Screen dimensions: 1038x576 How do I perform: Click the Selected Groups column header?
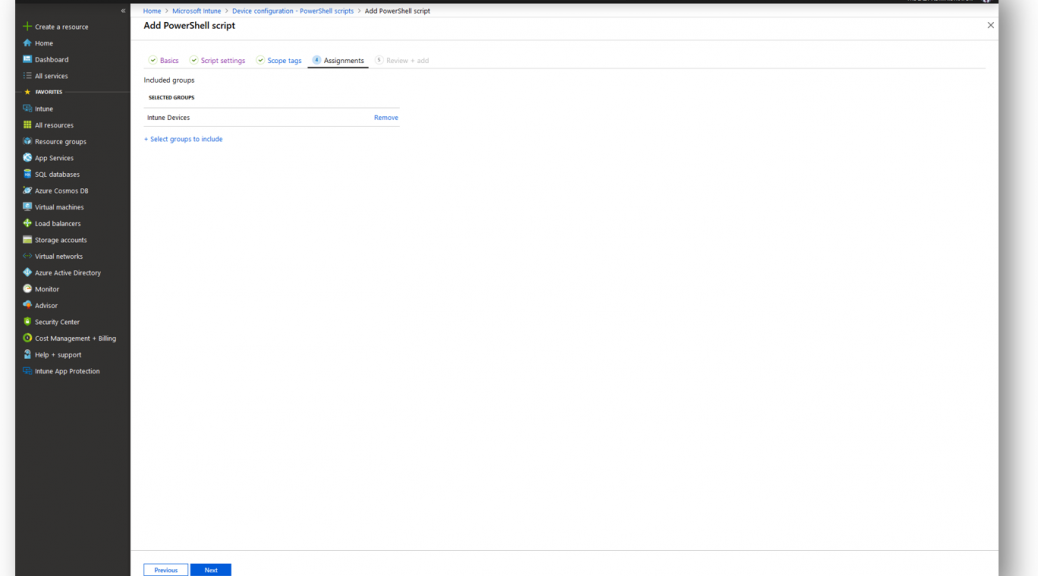[171, 97]
